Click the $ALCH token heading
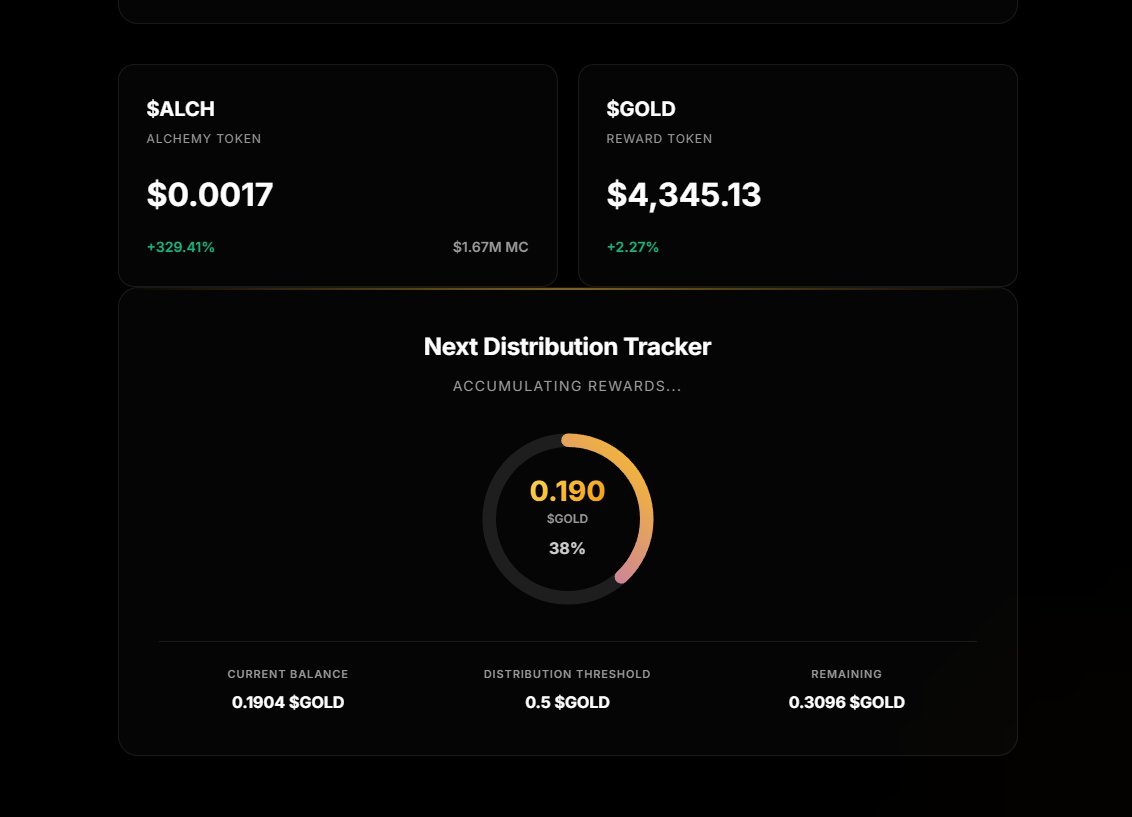The image size is (1132, 817). [x=180, y=109]
